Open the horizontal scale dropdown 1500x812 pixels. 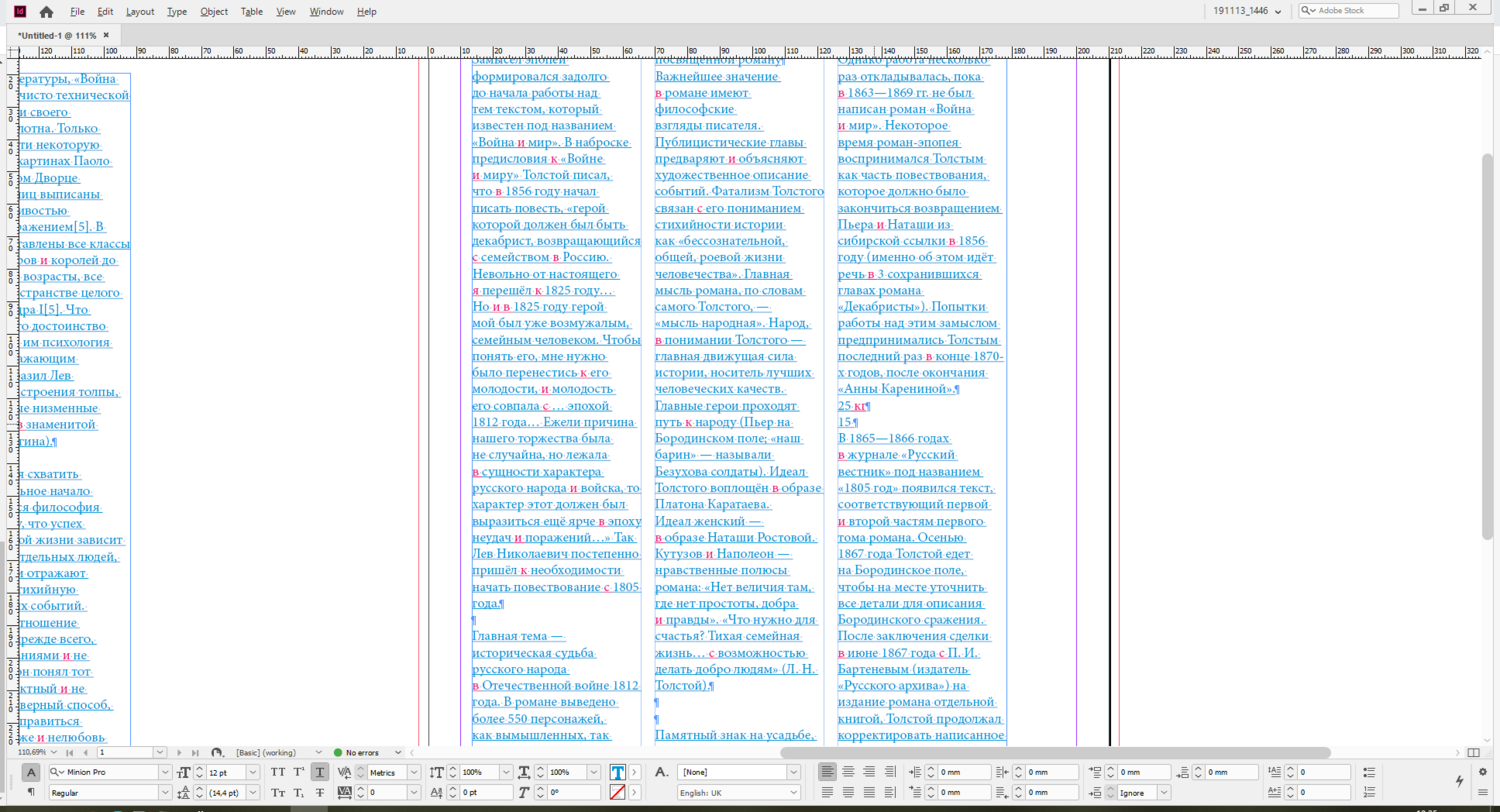[x=594, y=772]
